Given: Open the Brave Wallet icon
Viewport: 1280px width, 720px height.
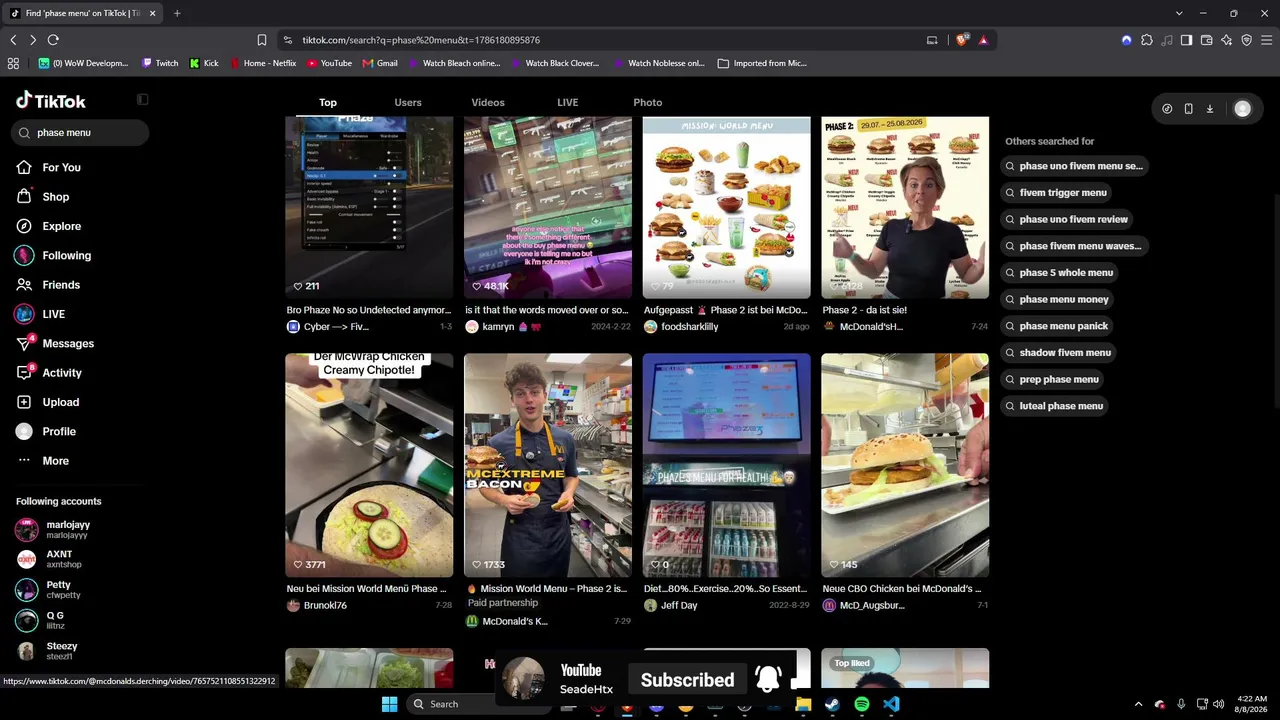Looking at the screenshot, I should [1206, 40].
